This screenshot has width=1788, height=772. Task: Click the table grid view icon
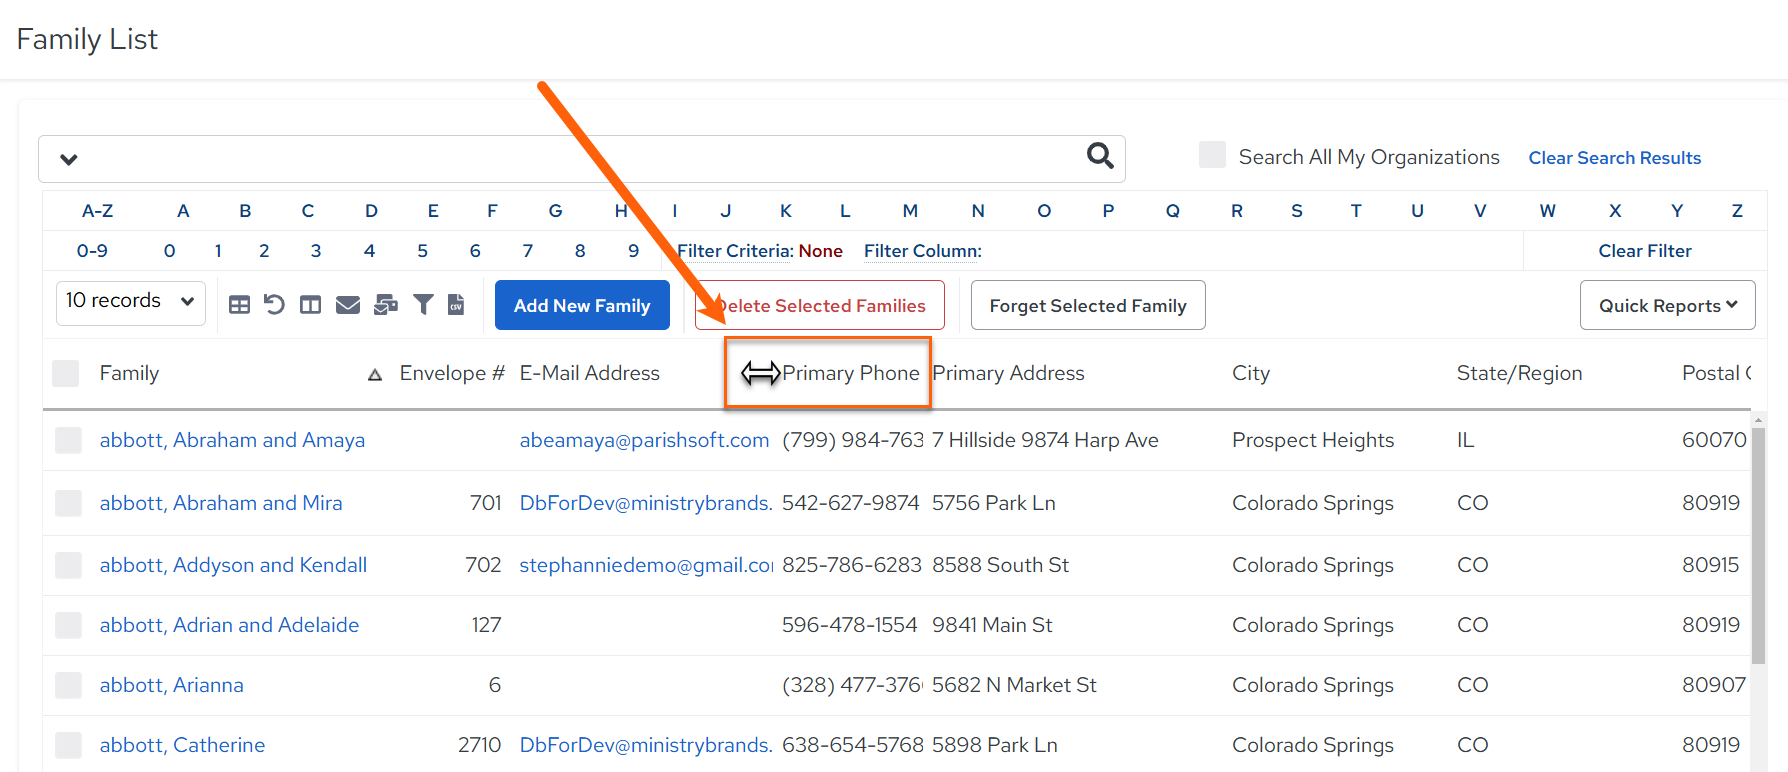click(x=239, y=305)
